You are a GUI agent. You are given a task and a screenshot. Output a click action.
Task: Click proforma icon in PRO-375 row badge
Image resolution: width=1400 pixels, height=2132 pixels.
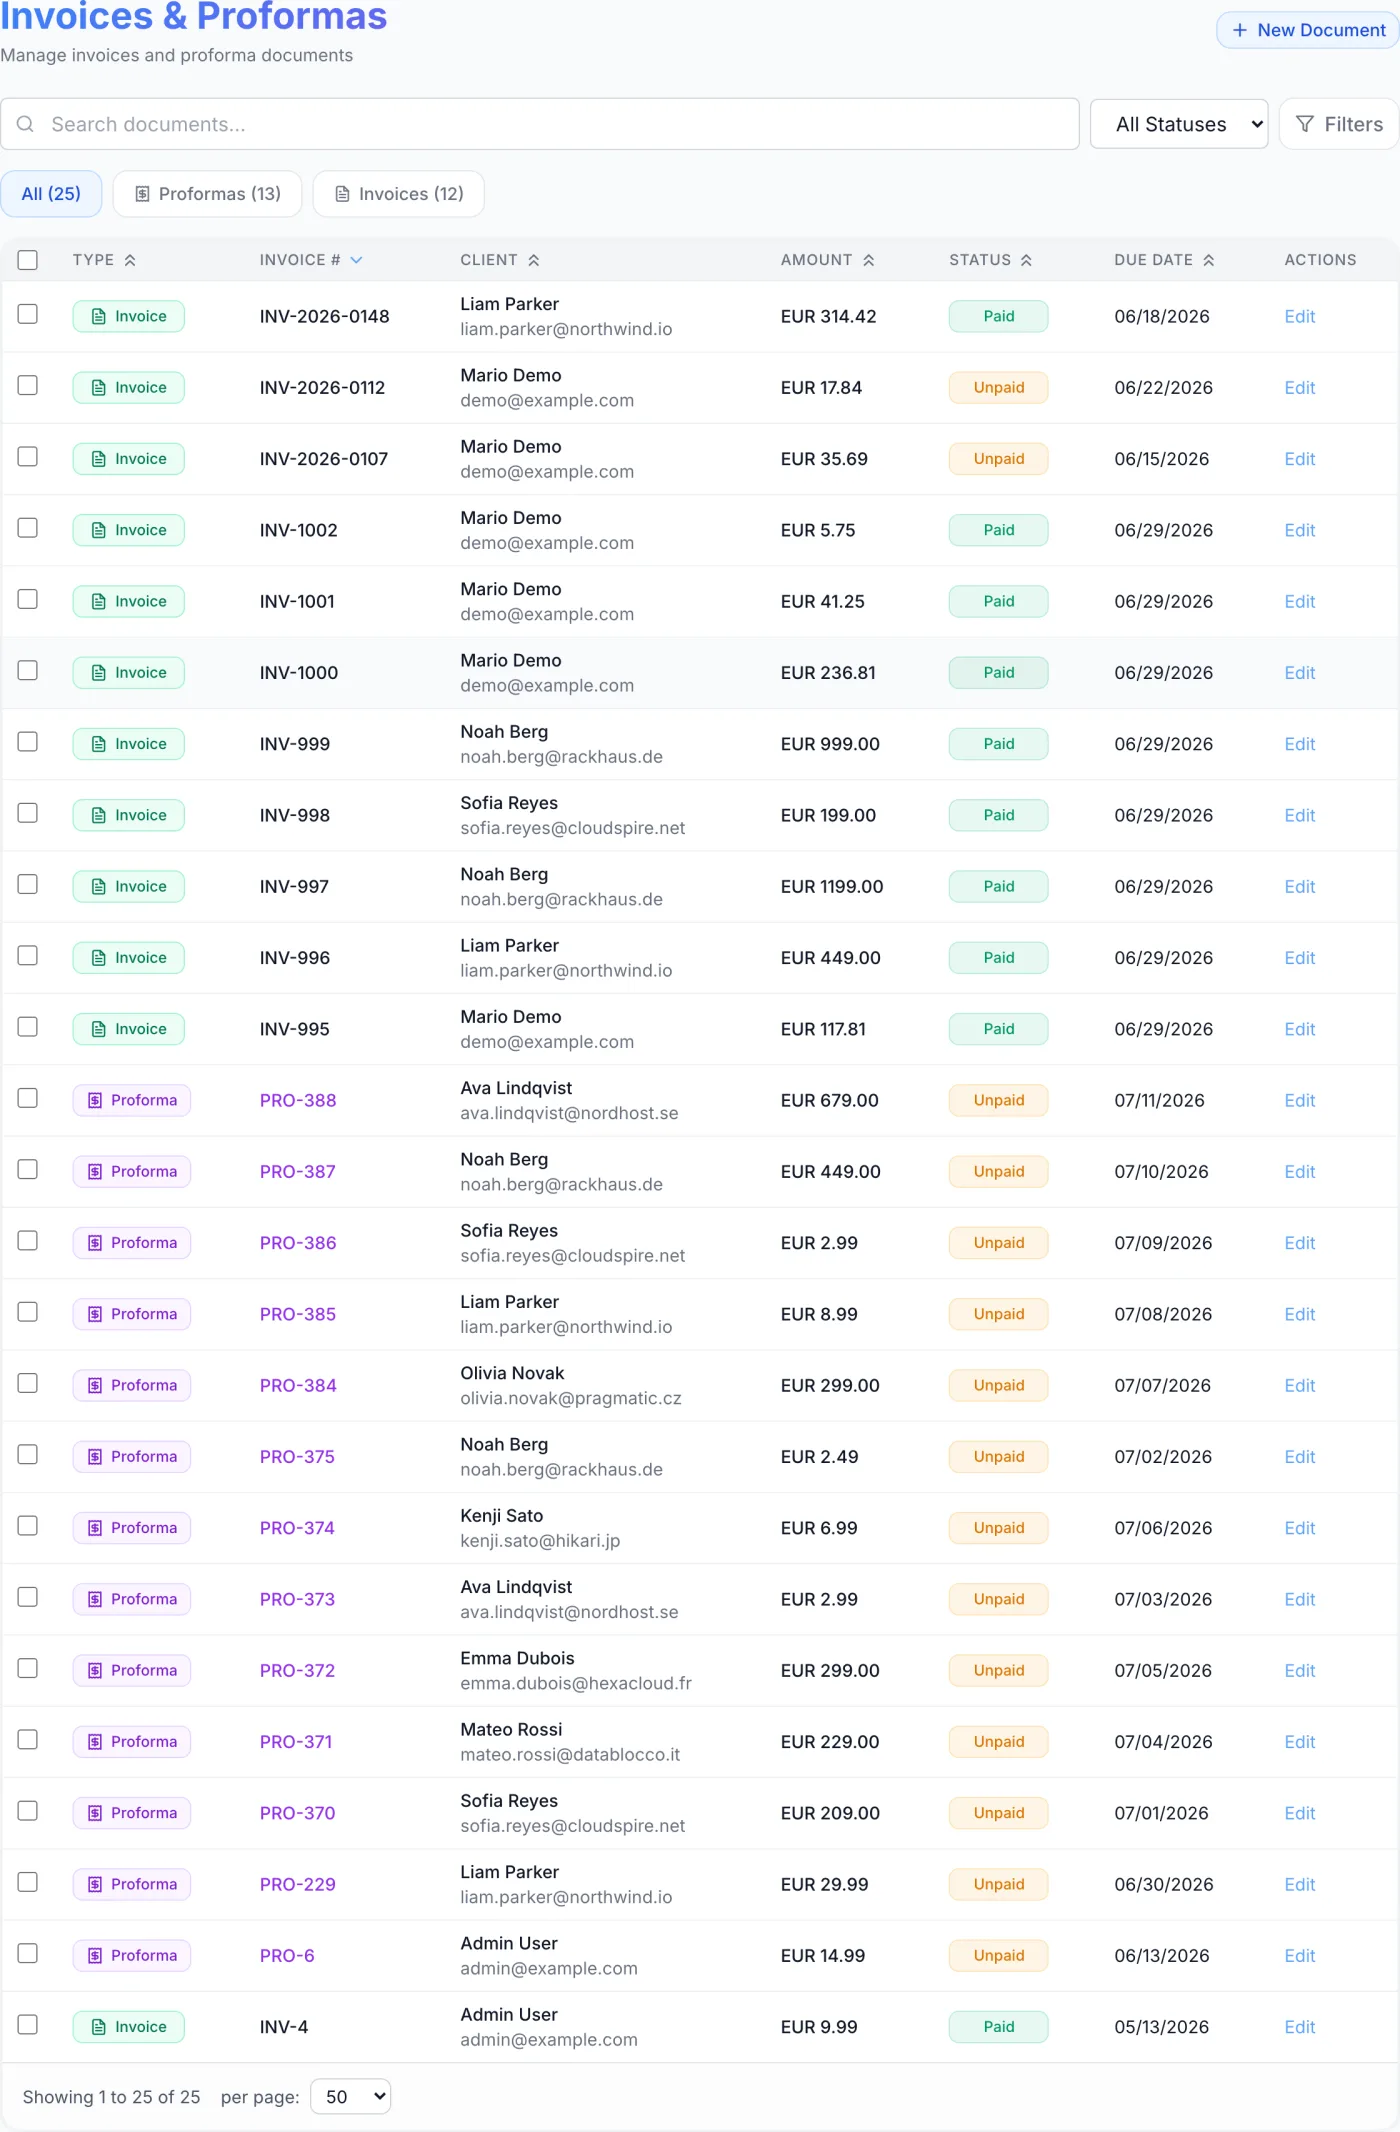95,1457
